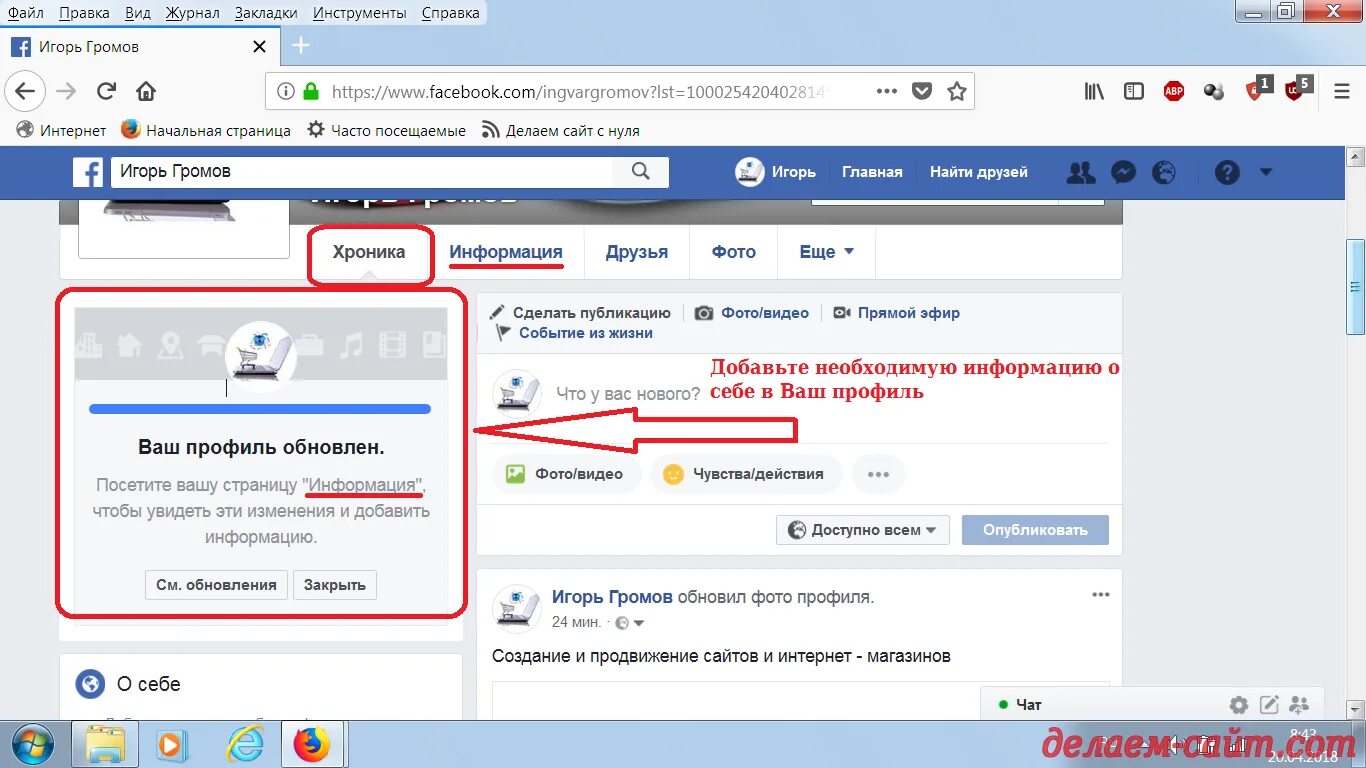Click the Опубликовать button
The image size is (1366, 768).
coord(1035,530)
